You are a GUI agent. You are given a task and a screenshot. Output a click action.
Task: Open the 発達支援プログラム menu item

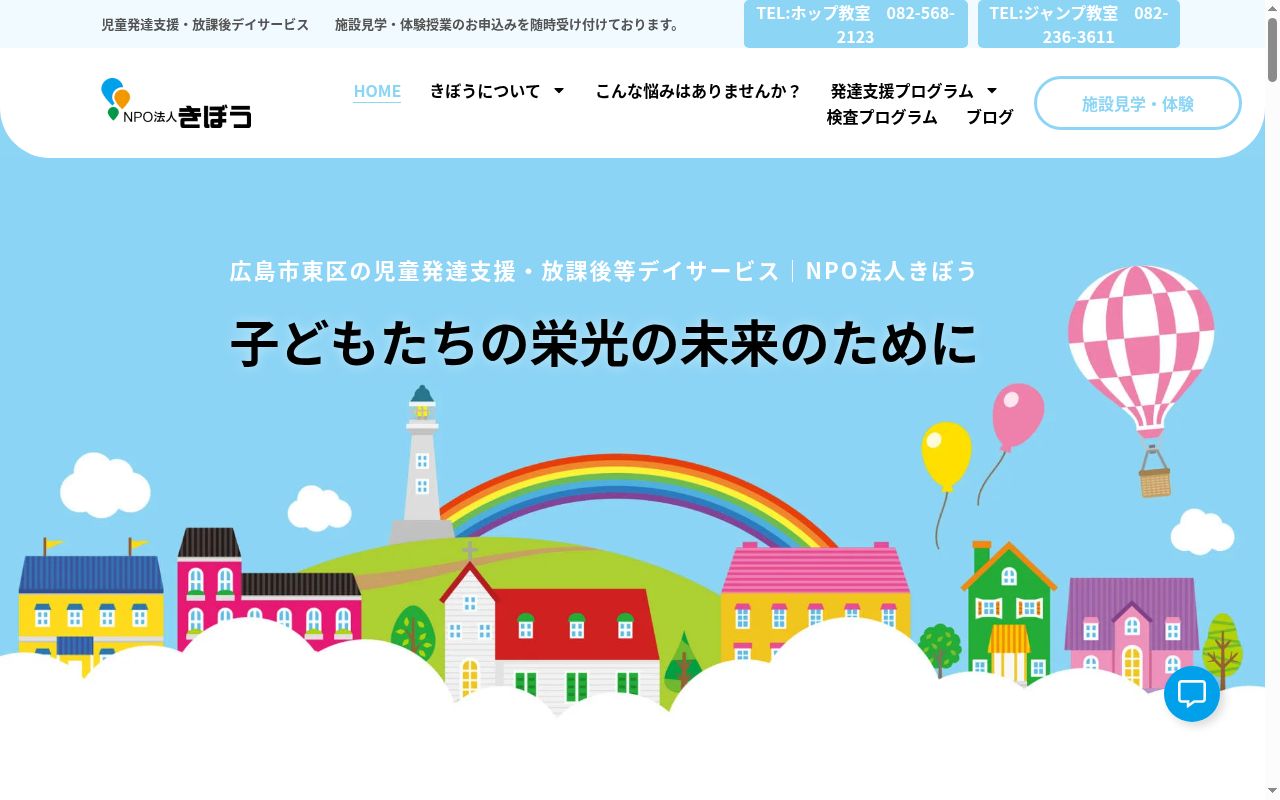pos(902,91)
